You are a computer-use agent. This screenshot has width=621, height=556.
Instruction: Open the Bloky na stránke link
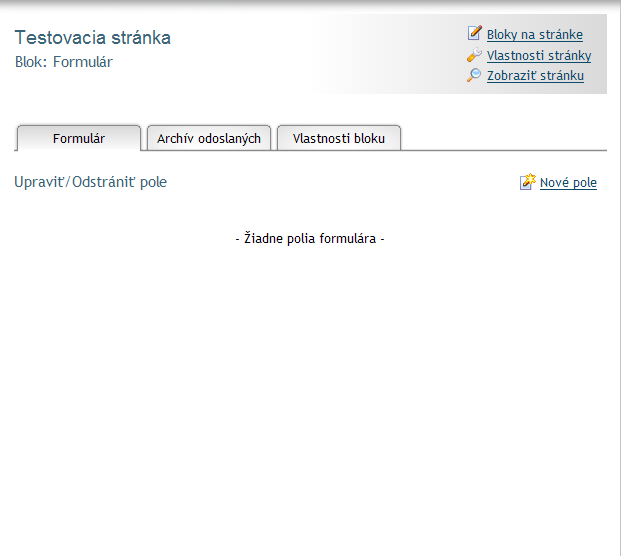click(x=535, y=35)
